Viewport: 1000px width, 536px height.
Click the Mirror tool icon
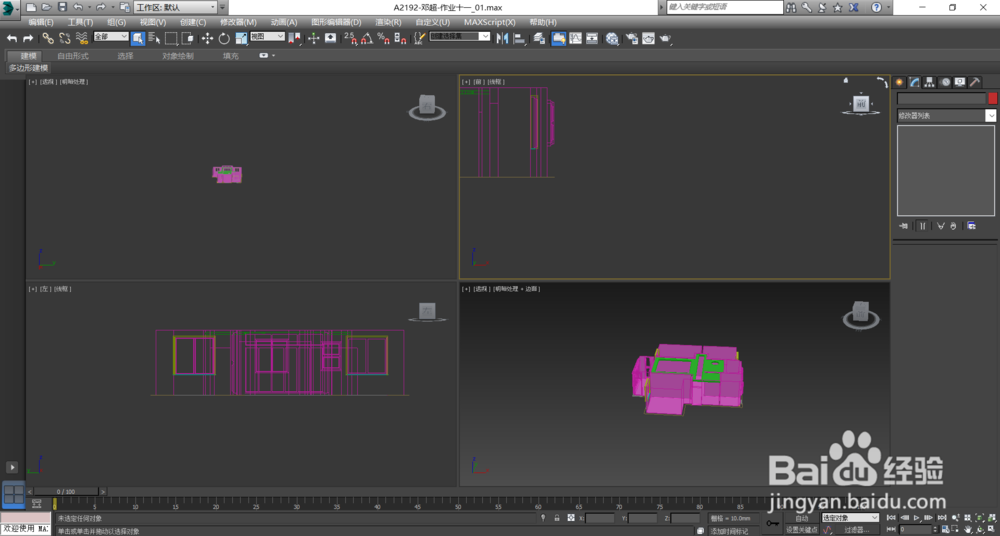pyautogui.click(x=502, y=38)
